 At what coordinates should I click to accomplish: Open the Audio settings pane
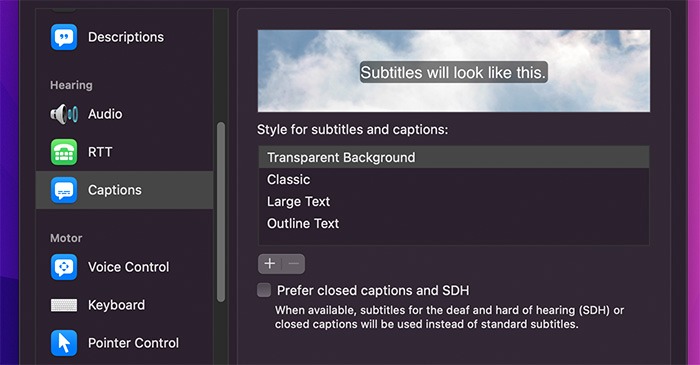(125, 114)
